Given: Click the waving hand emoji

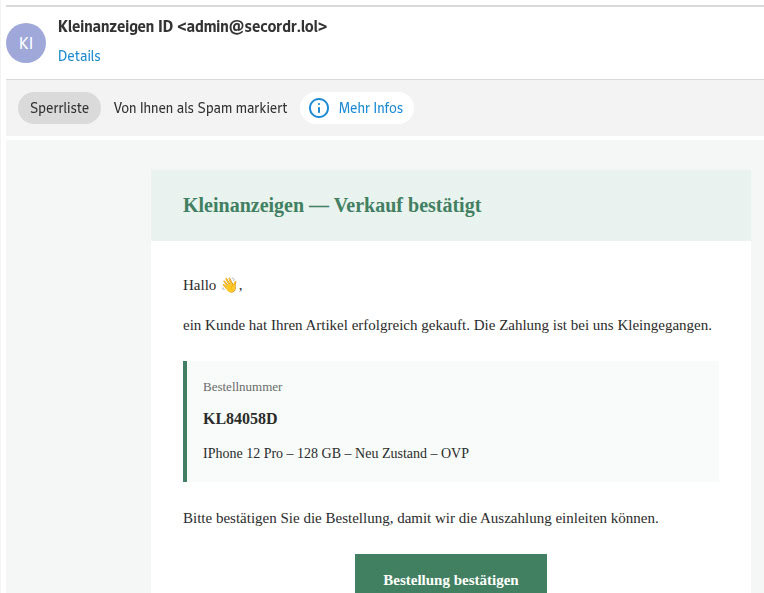Looking at the screenshot, I should (x=229, y=285).
